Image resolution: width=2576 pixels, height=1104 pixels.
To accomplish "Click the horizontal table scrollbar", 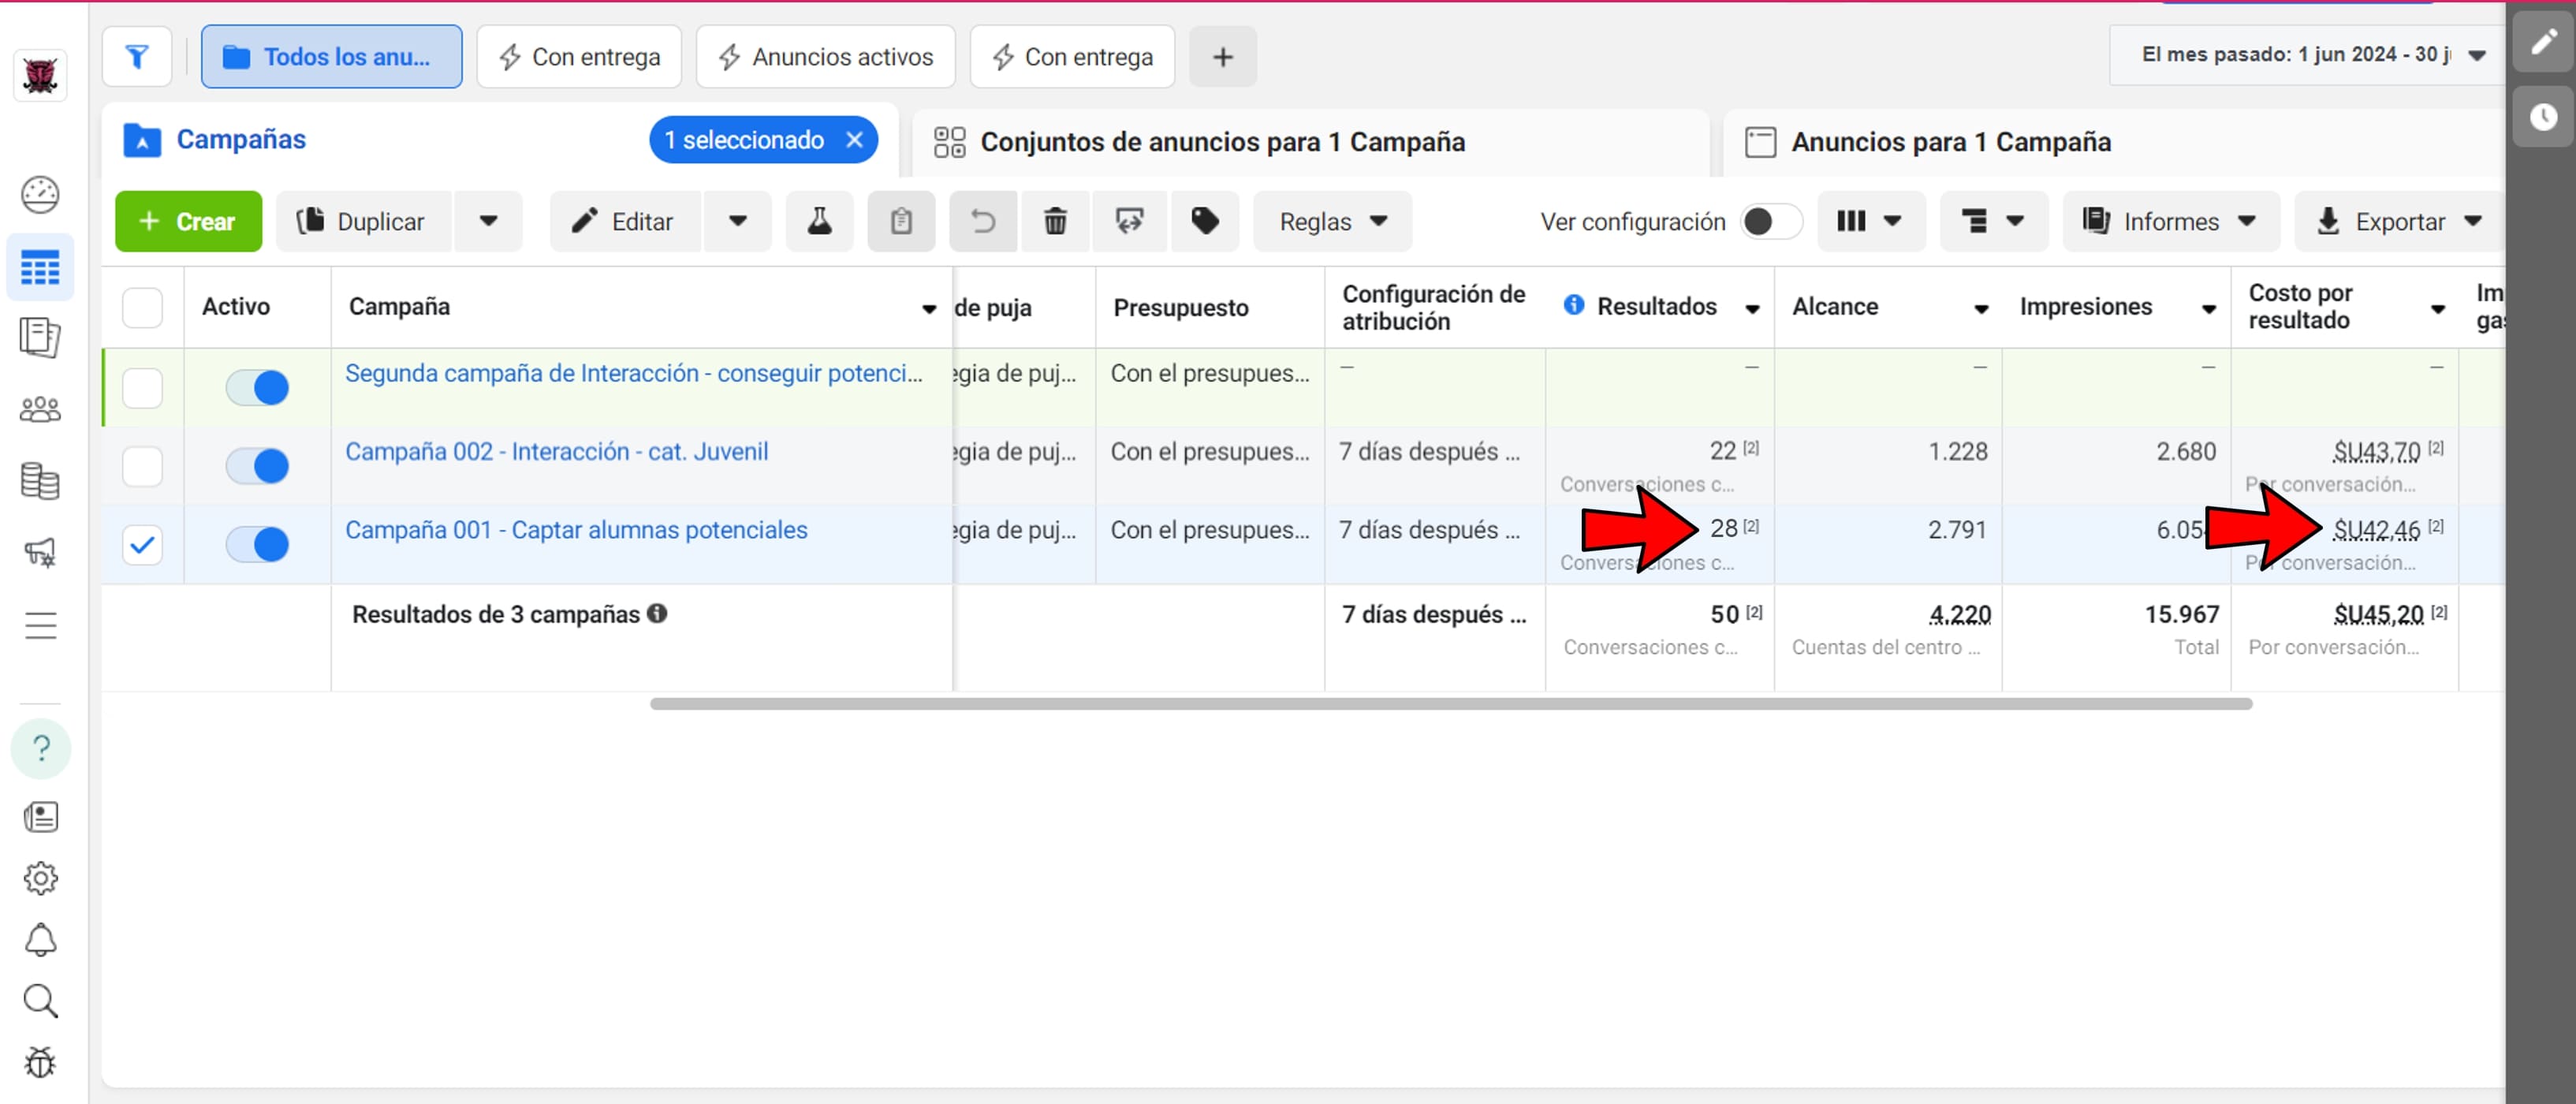I will click(x=1450, y=704).
